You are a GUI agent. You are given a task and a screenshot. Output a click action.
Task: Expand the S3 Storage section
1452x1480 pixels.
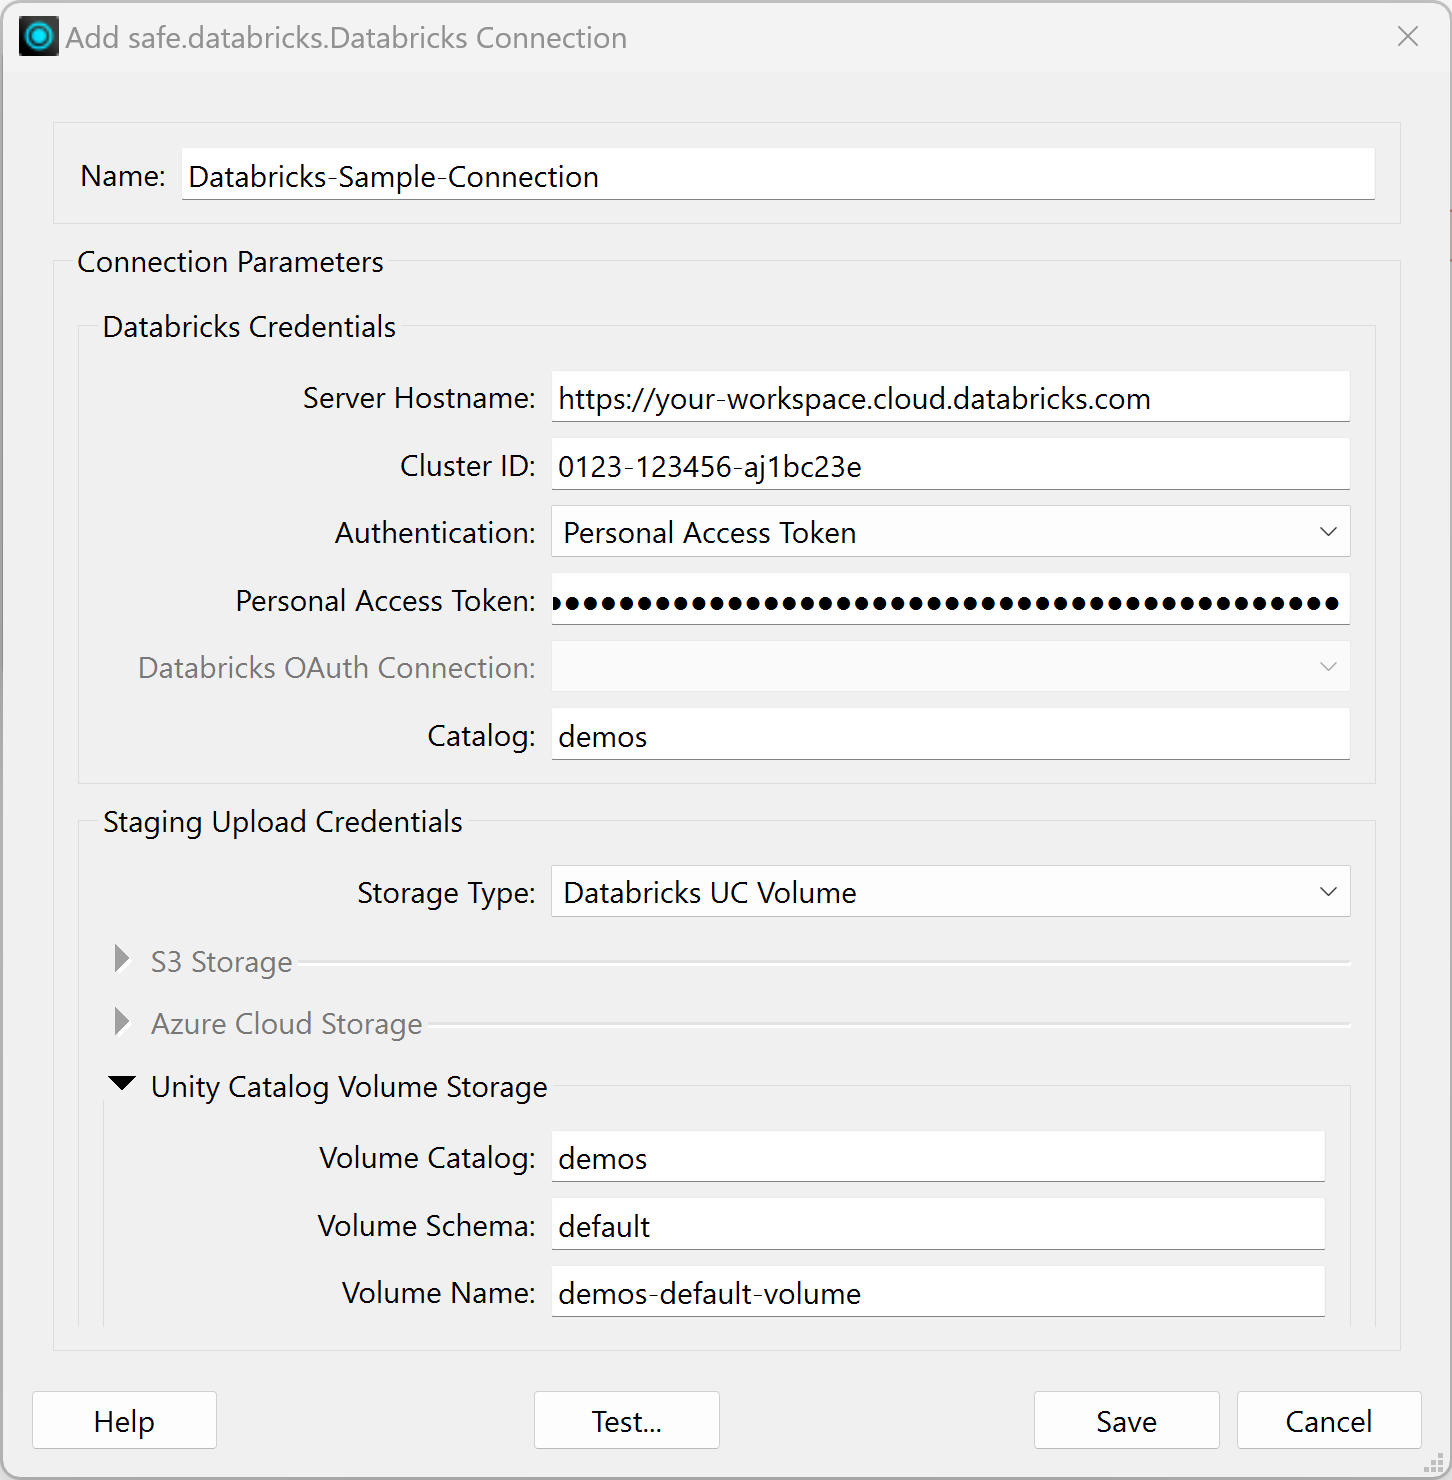pyautogui.click(x=122, y=960)
